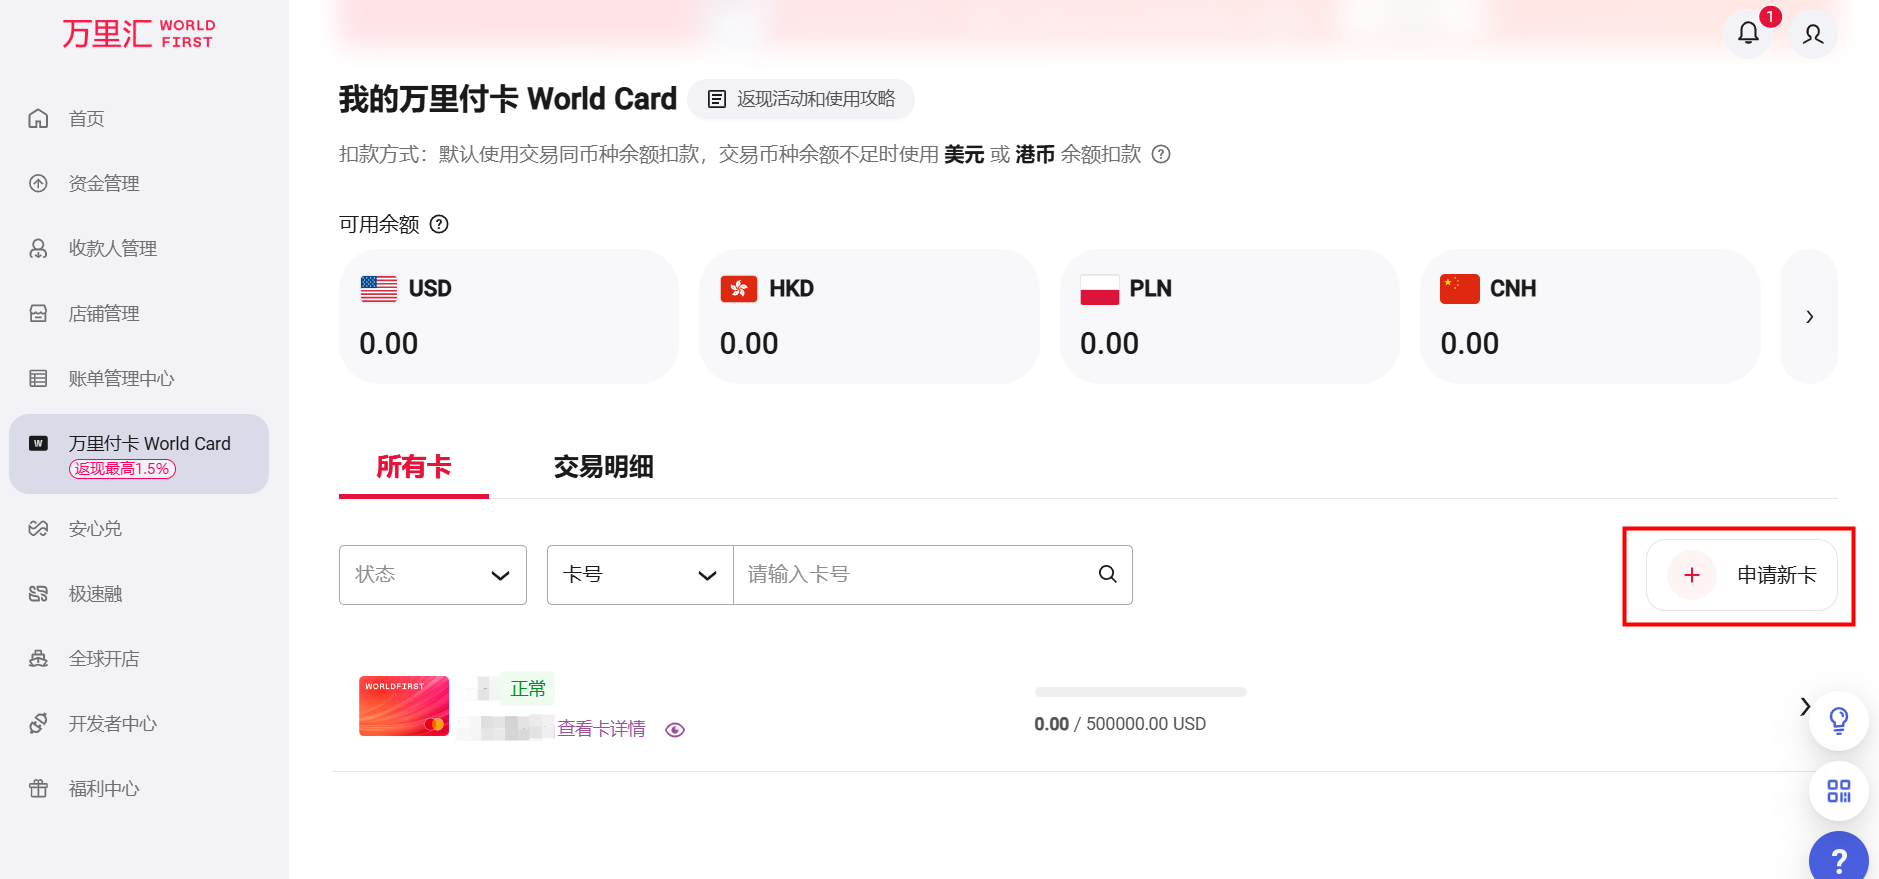The image size is (1879, 879).
Task: Toggle card number visibility eye icon
Action: [x=675, y=730]
